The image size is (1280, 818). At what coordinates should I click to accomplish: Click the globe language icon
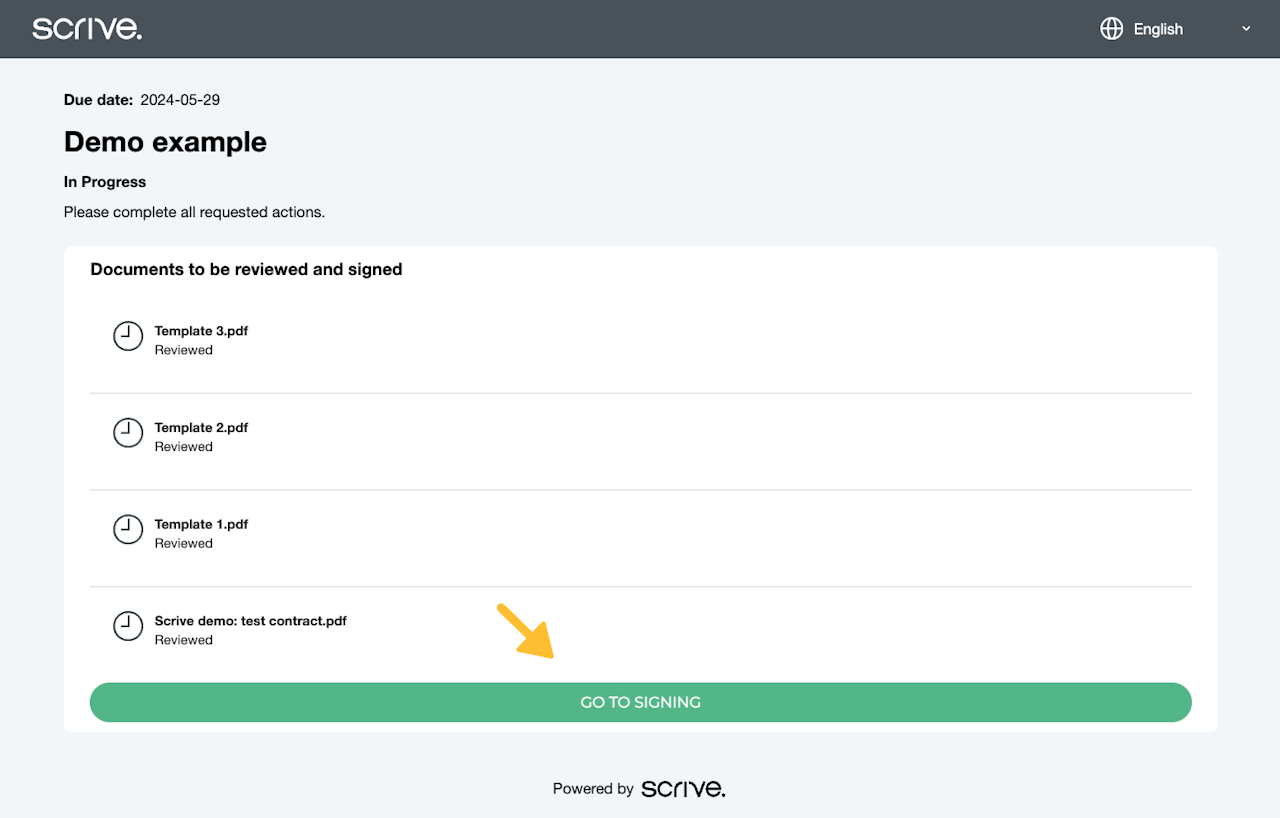1111,29
